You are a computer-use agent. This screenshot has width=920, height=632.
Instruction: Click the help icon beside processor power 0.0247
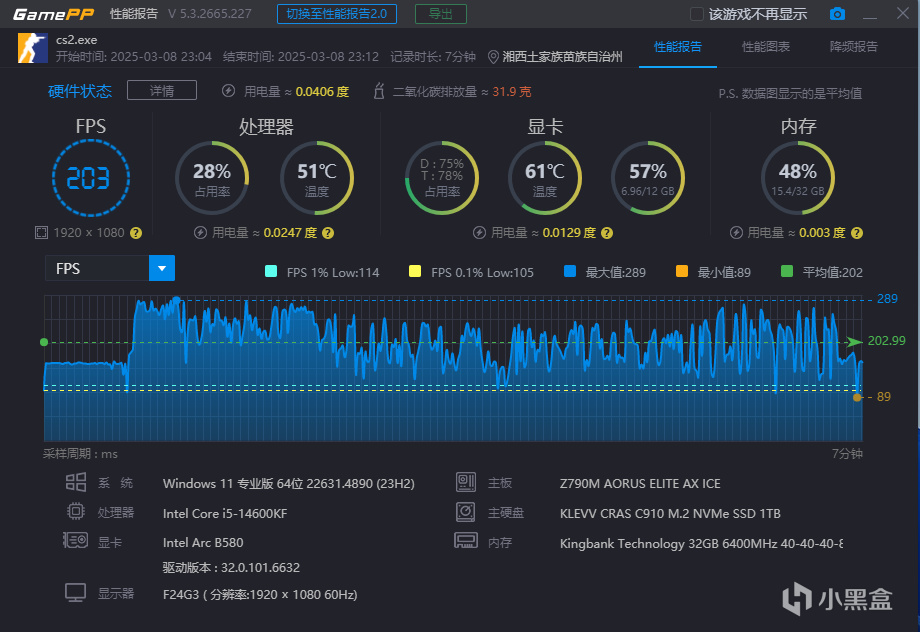click(x=328, y=233)
